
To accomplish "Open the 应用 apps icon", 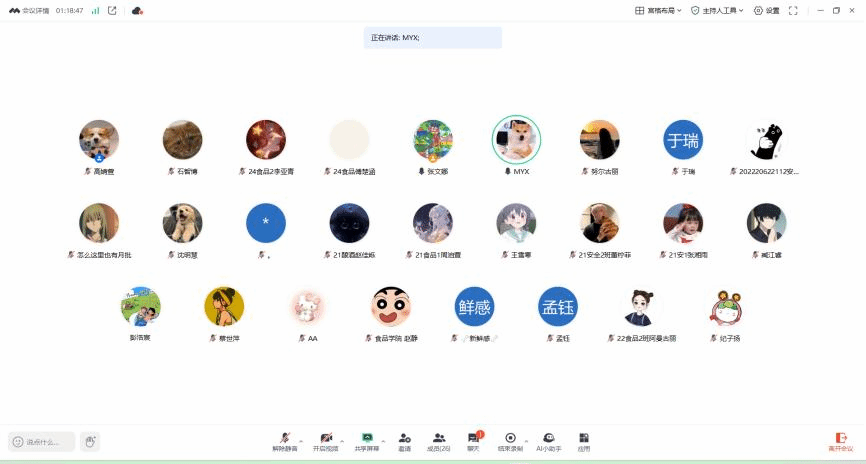I will coord(584,441).
